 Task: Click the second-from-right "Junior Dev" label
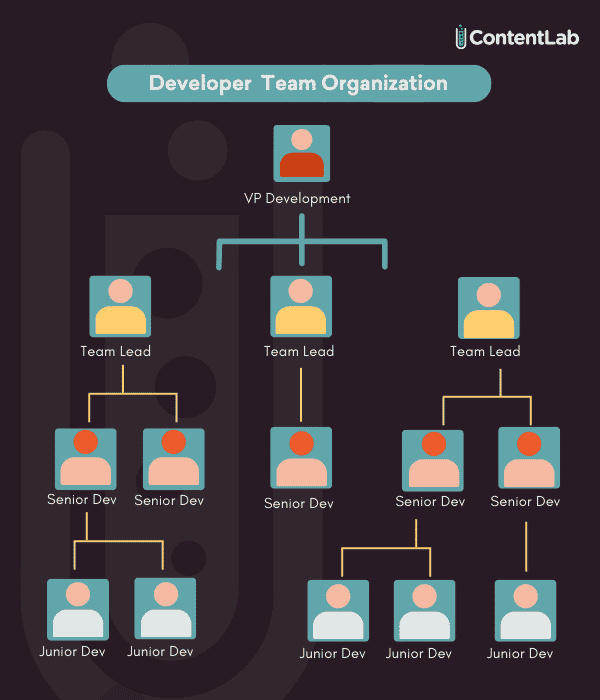click(419, 654)
